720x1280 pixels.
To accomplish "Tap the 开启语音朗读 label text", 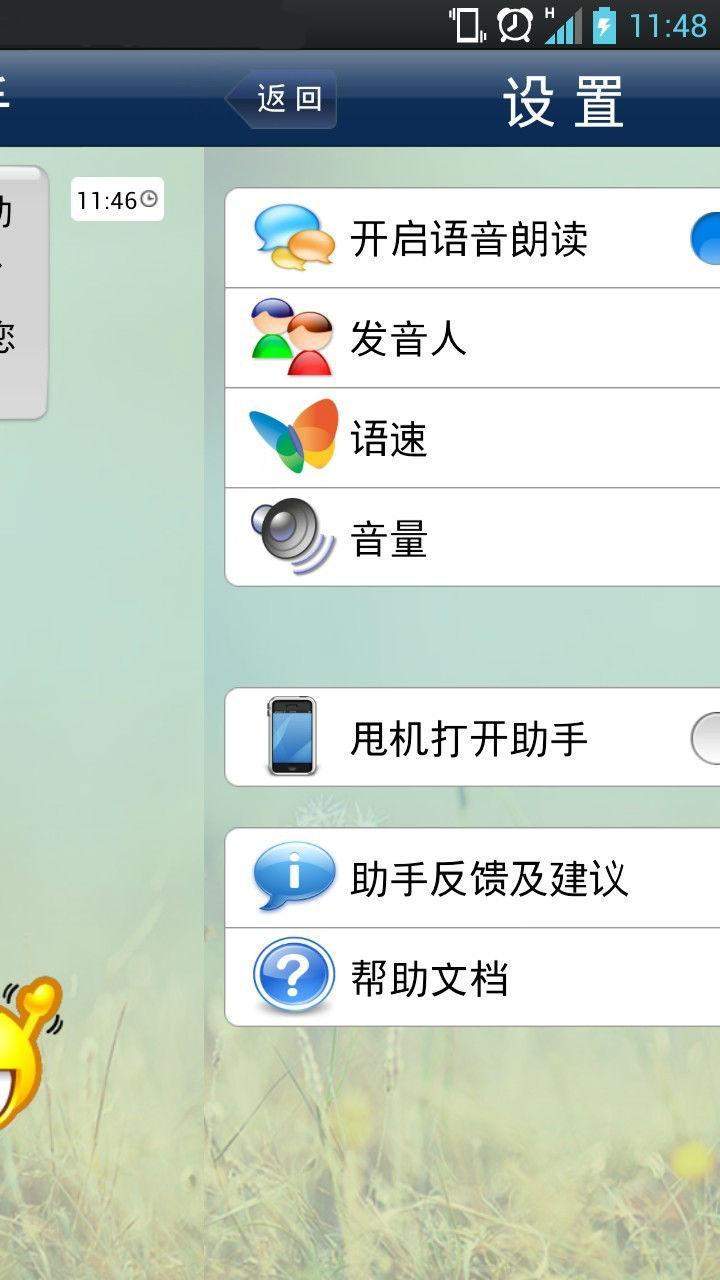I will point(469,239).
